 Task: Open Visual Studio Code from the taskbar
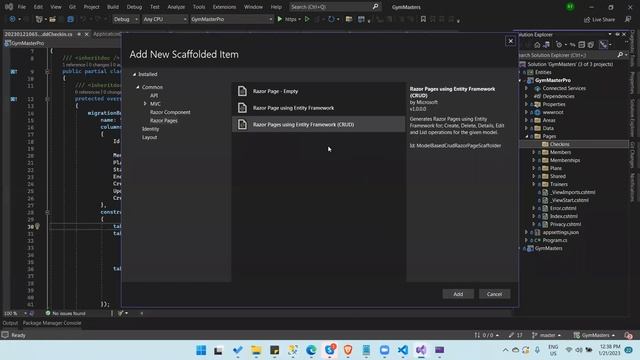(403, 350)
